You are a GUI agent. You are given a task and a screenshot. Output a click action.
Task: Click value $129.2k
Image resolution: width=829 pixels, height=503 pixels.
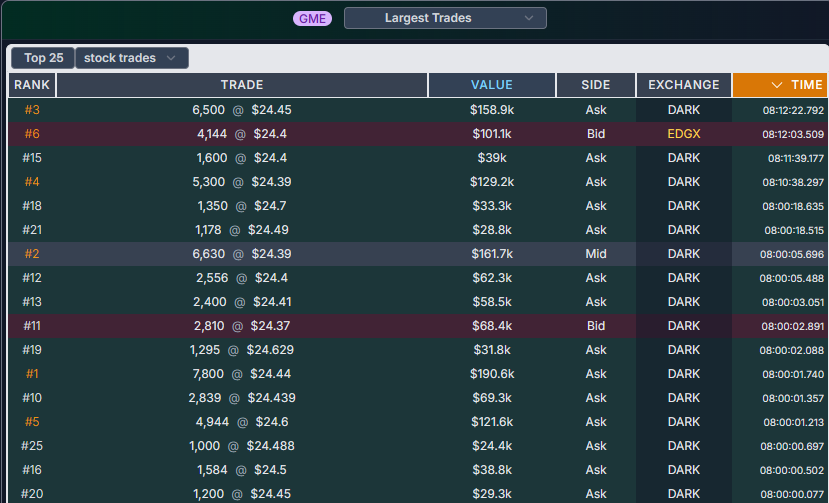tap(492, 182)
